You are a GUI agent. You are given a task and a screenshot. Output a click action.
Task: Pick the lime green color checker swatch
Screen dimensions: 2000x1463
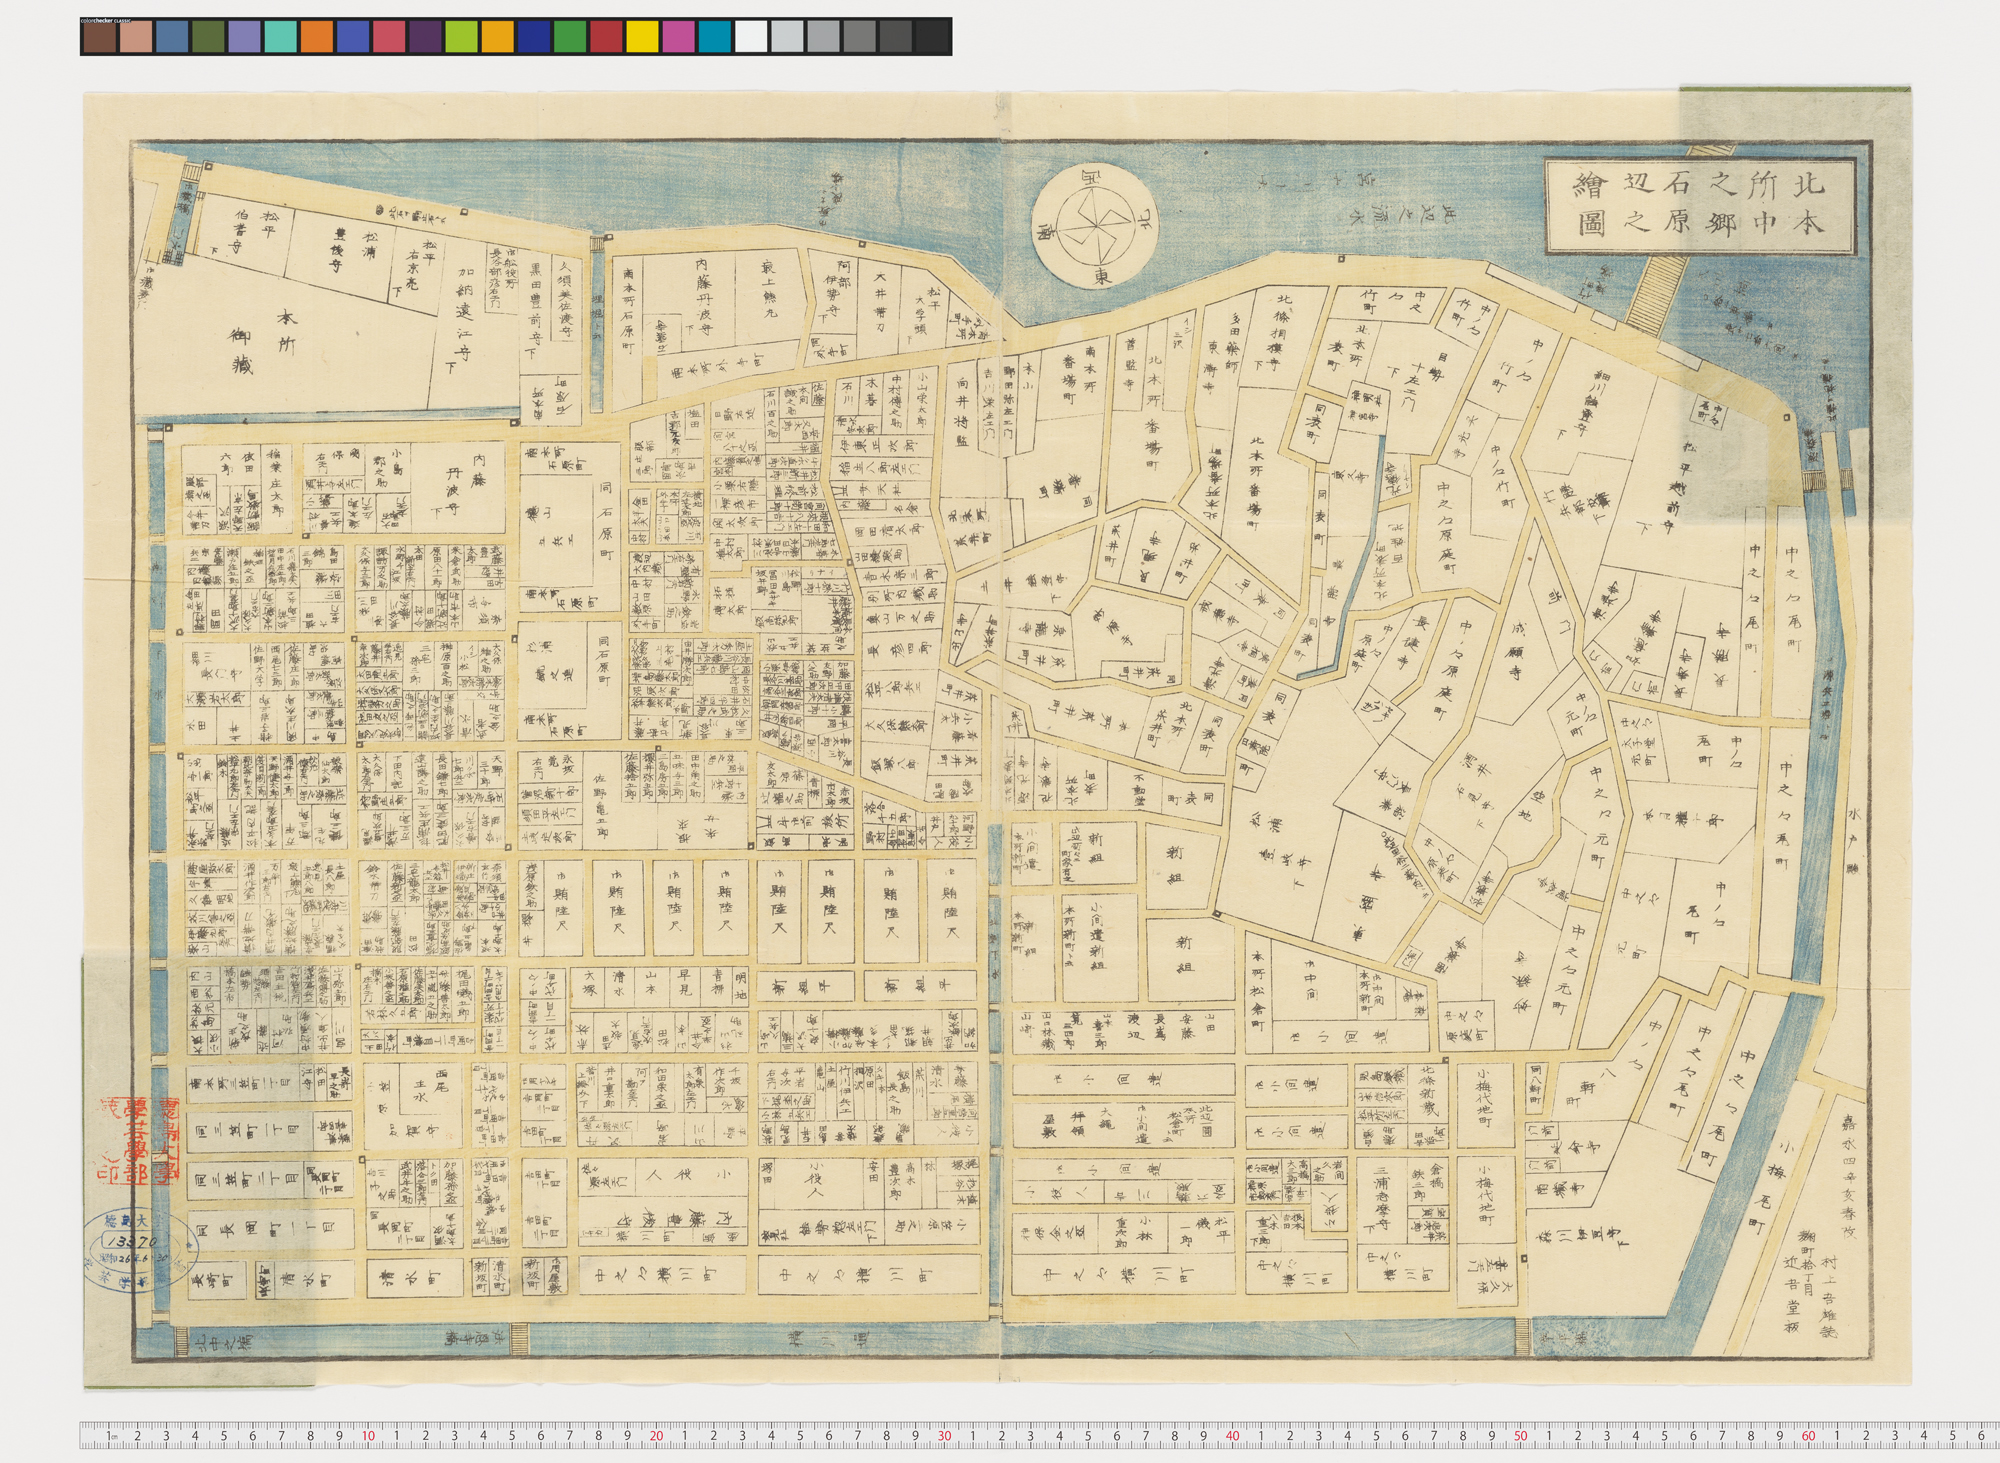461,37
